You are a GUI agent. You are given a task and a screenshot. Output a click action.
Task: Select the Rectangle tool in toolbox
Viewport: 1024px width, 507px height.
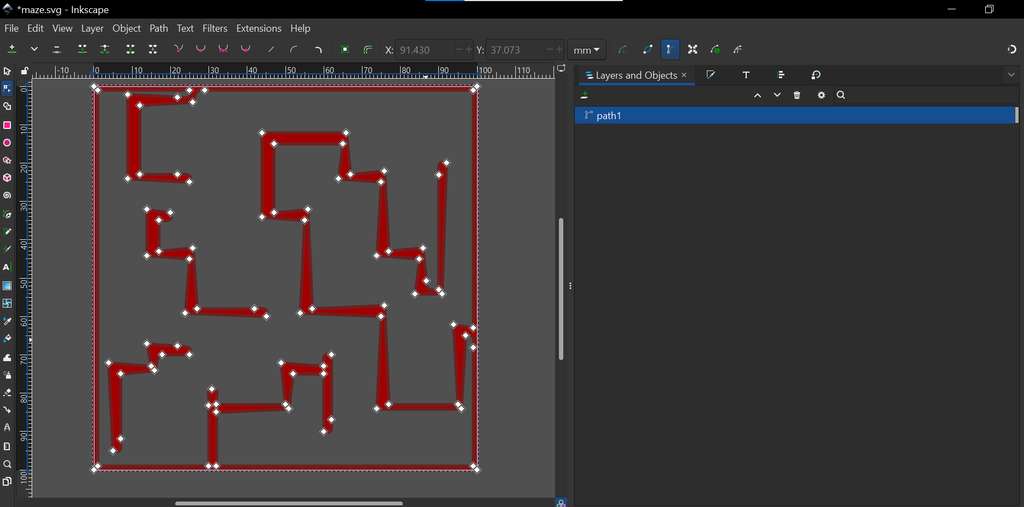click(7, 125)
